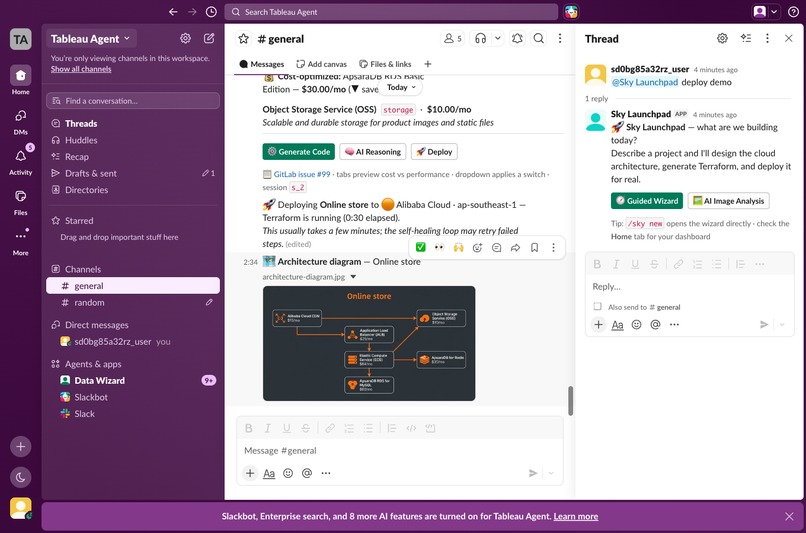
Task: React with the green check mark emoji
Action: click(x=420, y=247)
